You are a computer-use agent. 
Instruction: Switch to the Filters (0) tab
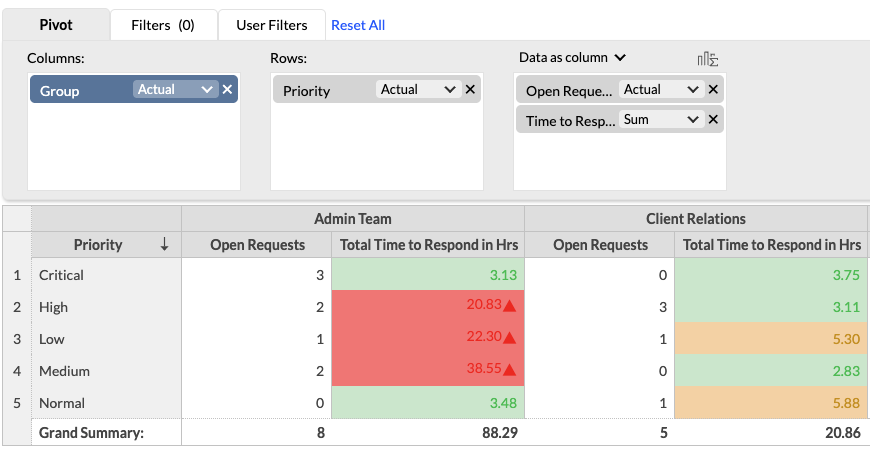(162, 25)
